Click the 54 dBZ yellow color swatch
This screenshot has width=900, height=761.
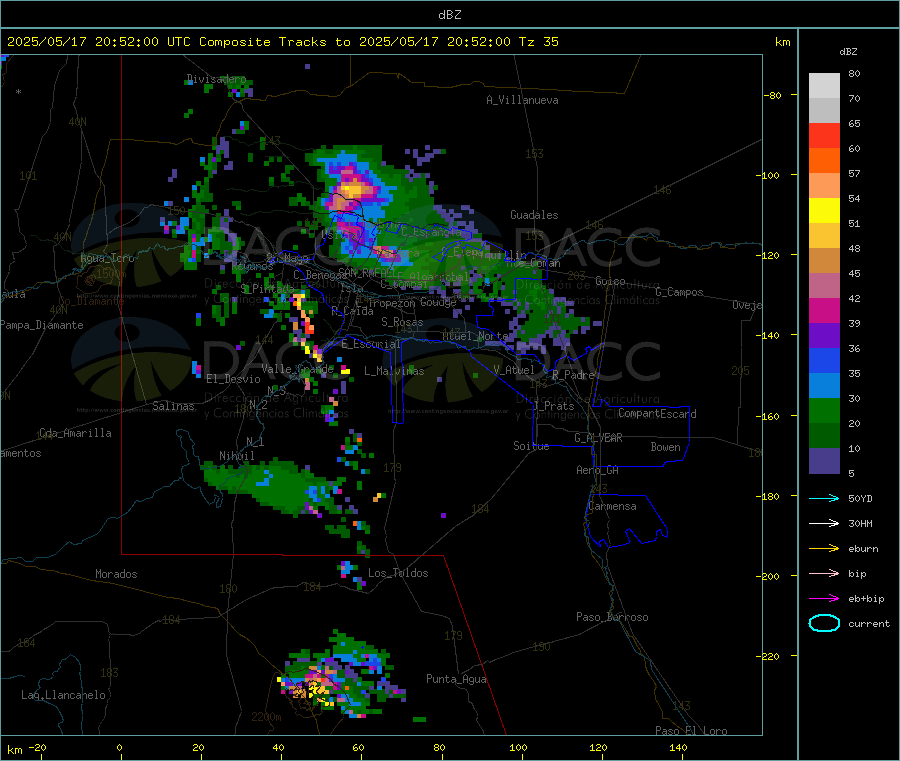pyautogui.click(x=824, y=211)
